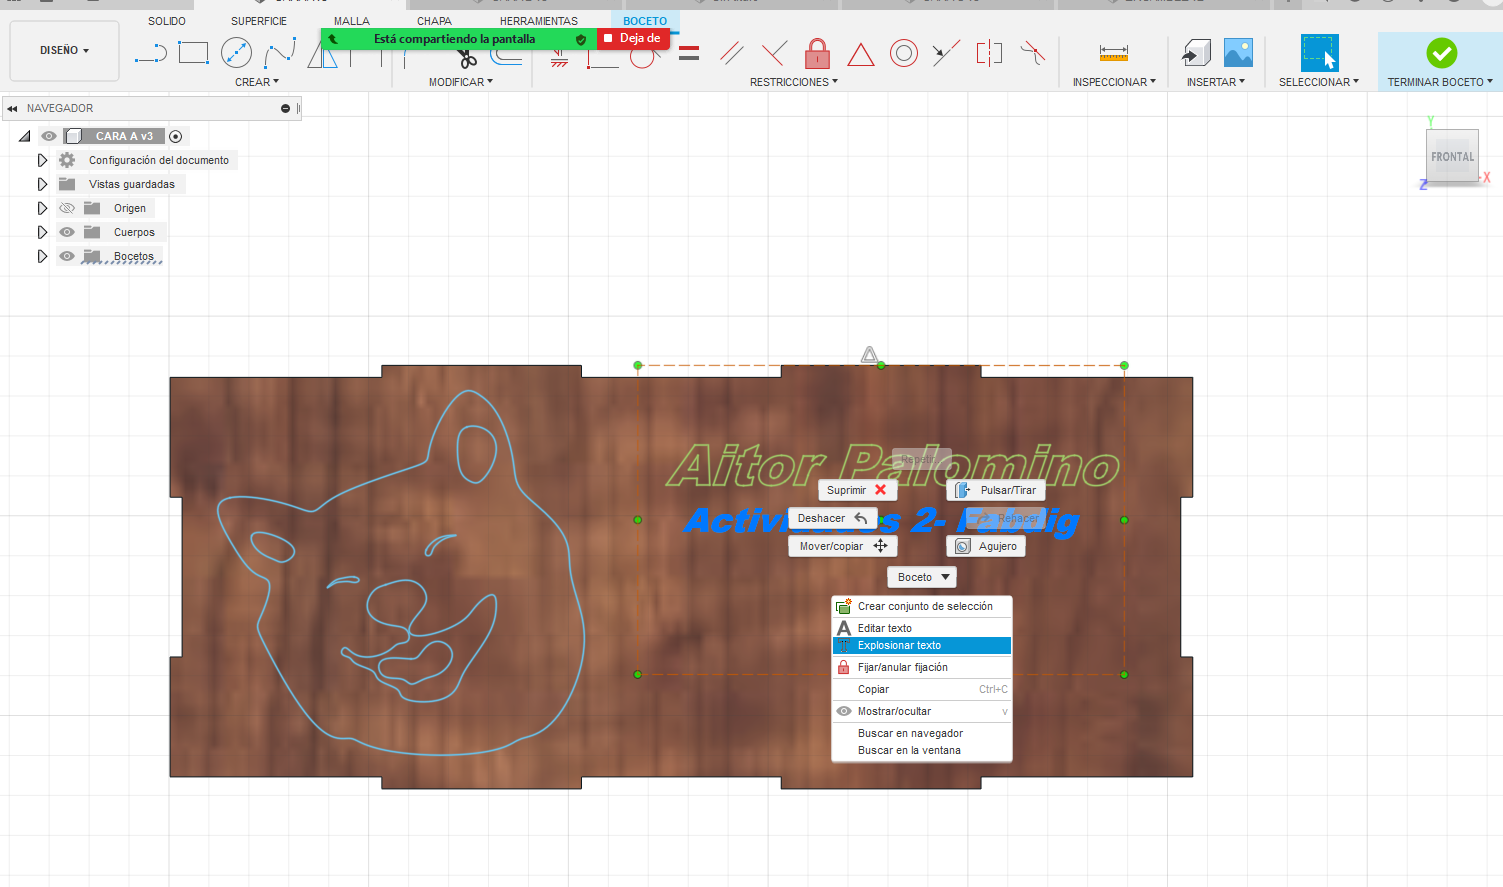Click the Fix/Unfix padlock constraint
The image size is (1503, 887).
coord(817,53)
